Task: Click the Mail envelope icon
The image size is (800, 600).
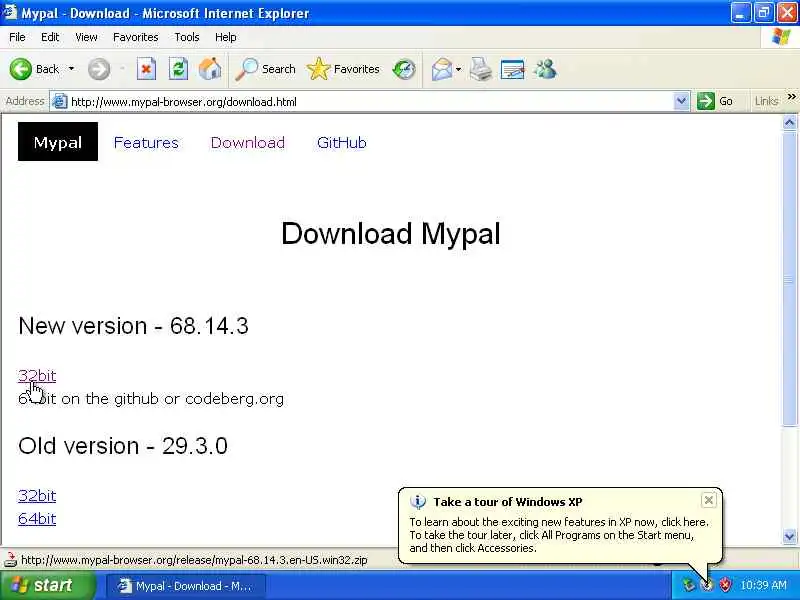Action: 441,69
